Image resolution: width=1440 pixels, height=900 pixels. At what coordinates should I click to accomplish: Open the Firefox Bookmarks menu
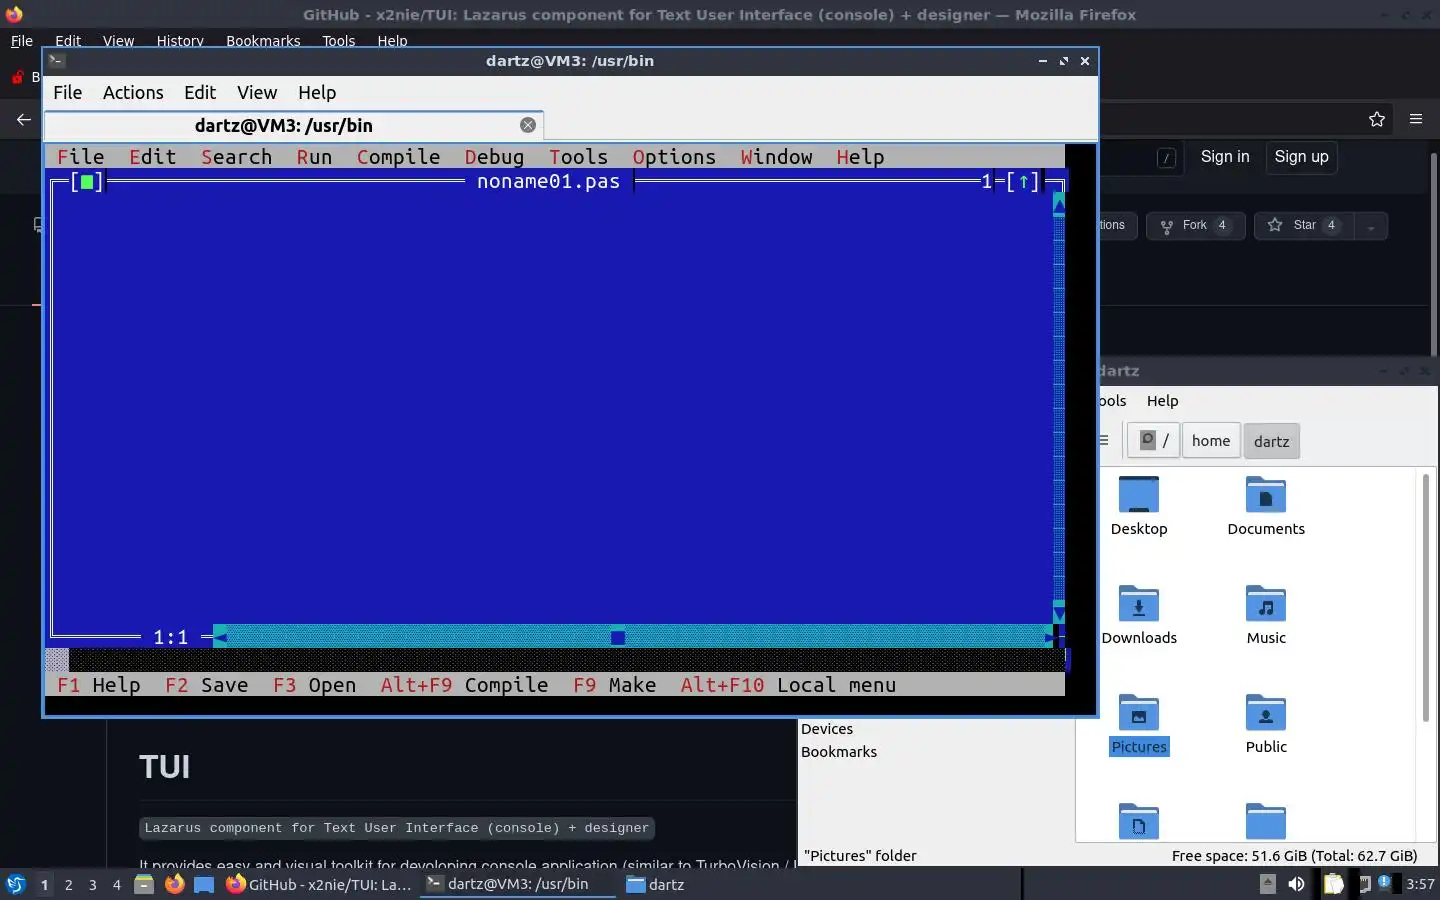tap(263, 41)
